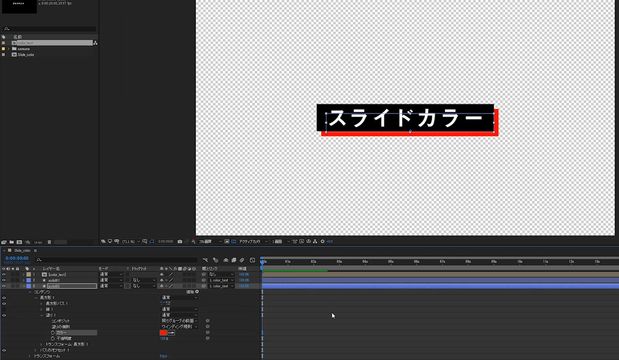Screen dimensions: 619x360
Task: Open the red fill color swatch
Action: (x=163, y=333)
